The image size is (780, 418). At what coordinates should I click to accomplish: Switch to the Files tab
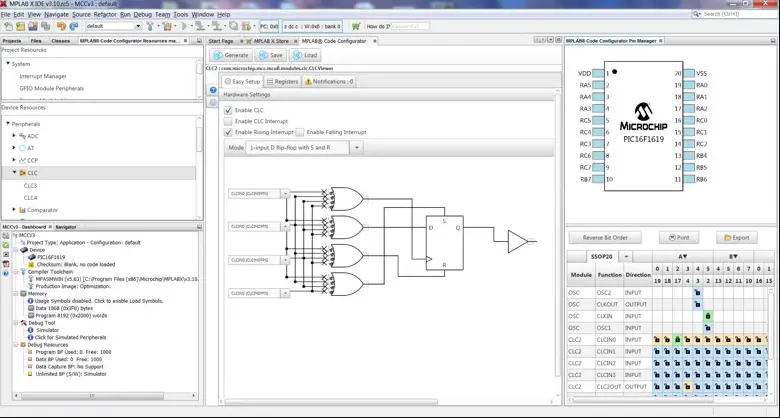pyautogui.click(x=36, y=41)
